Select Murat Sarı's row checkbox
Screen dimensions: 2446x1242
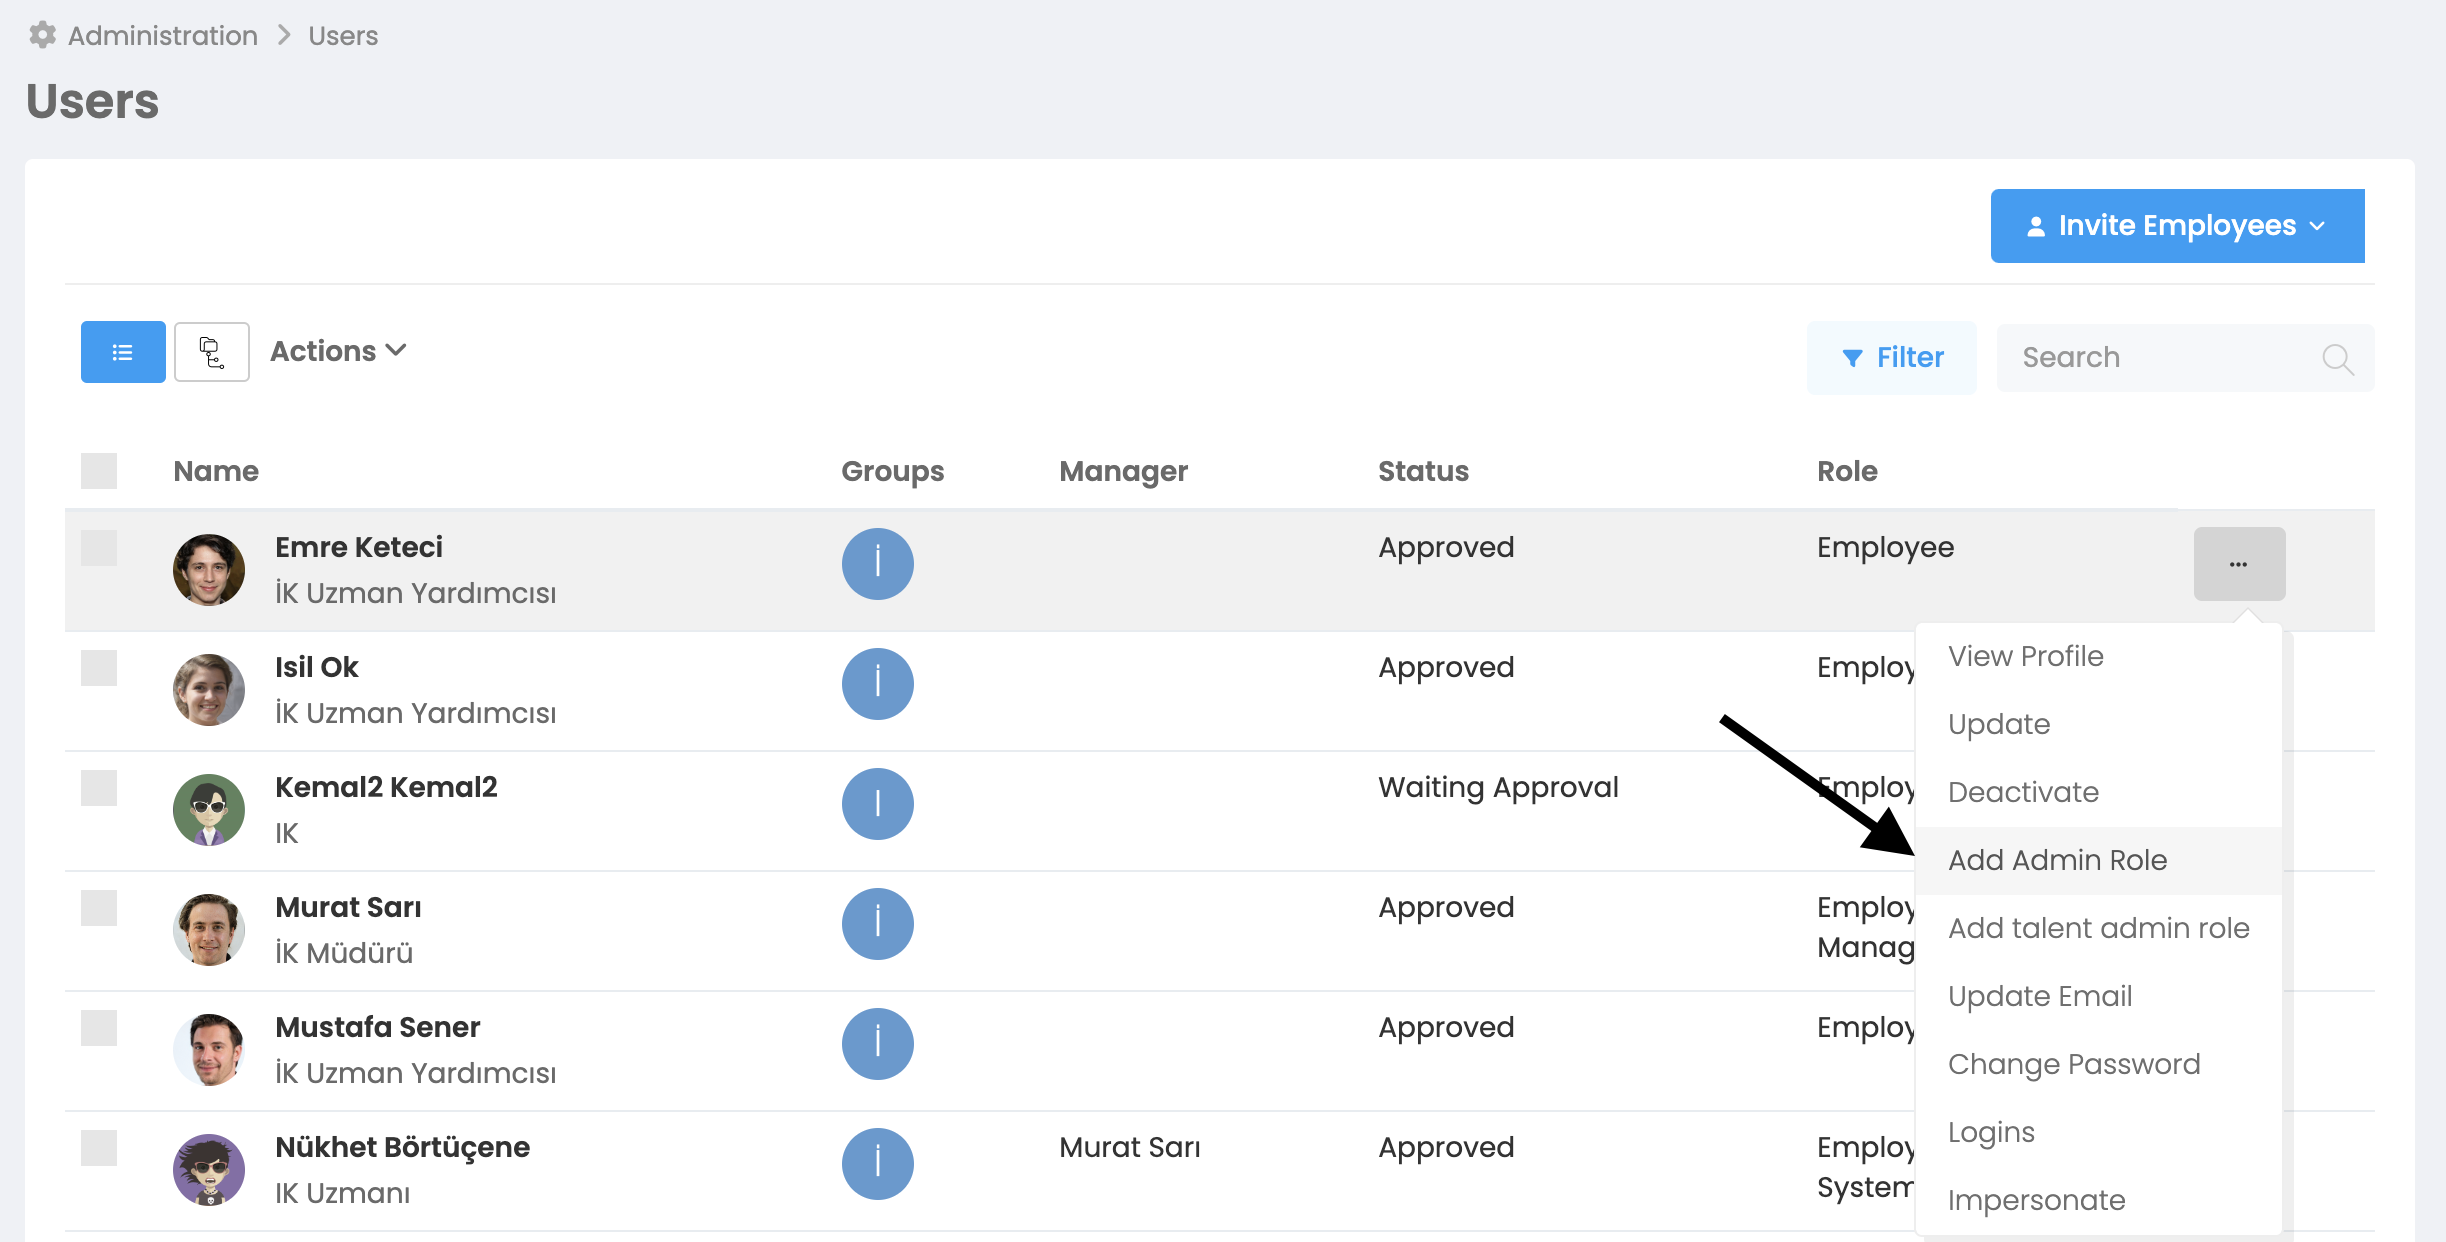point(99,908)
